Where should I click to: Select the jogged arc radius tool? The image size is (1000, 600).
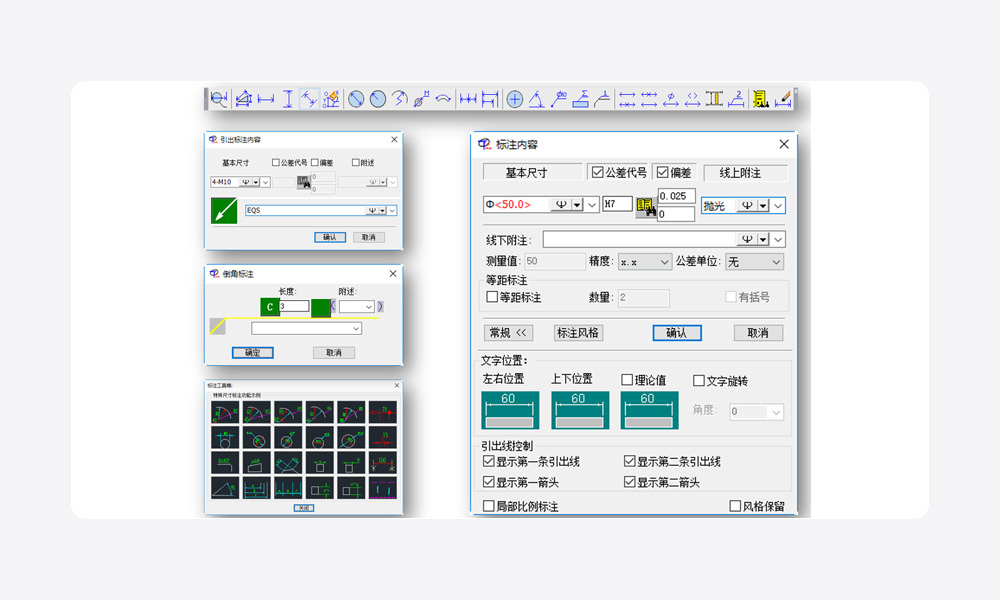coord(400,99)
